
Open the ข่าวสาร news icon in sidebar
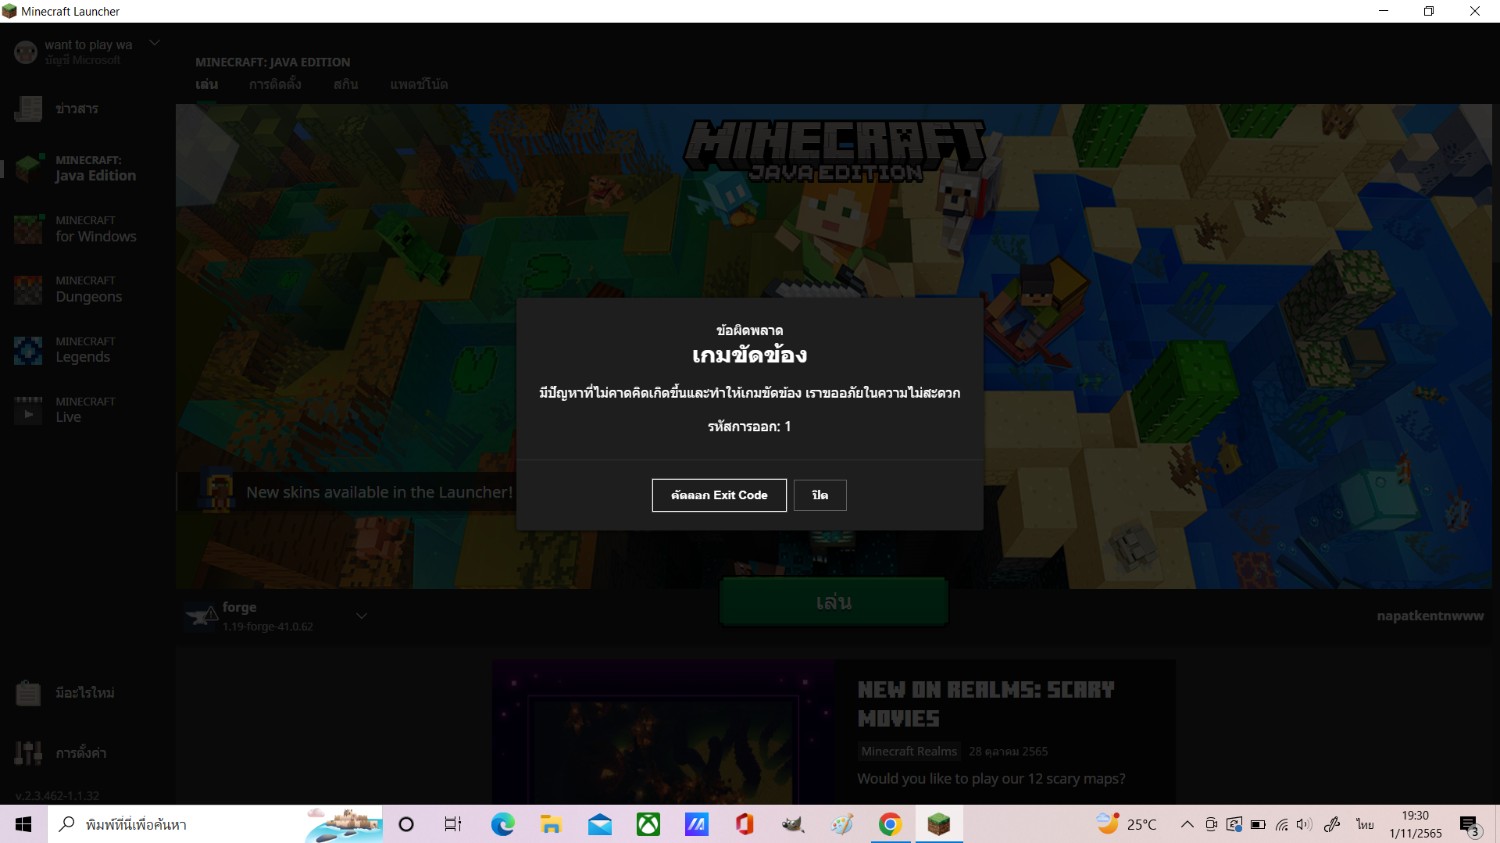tap(28, 109)
